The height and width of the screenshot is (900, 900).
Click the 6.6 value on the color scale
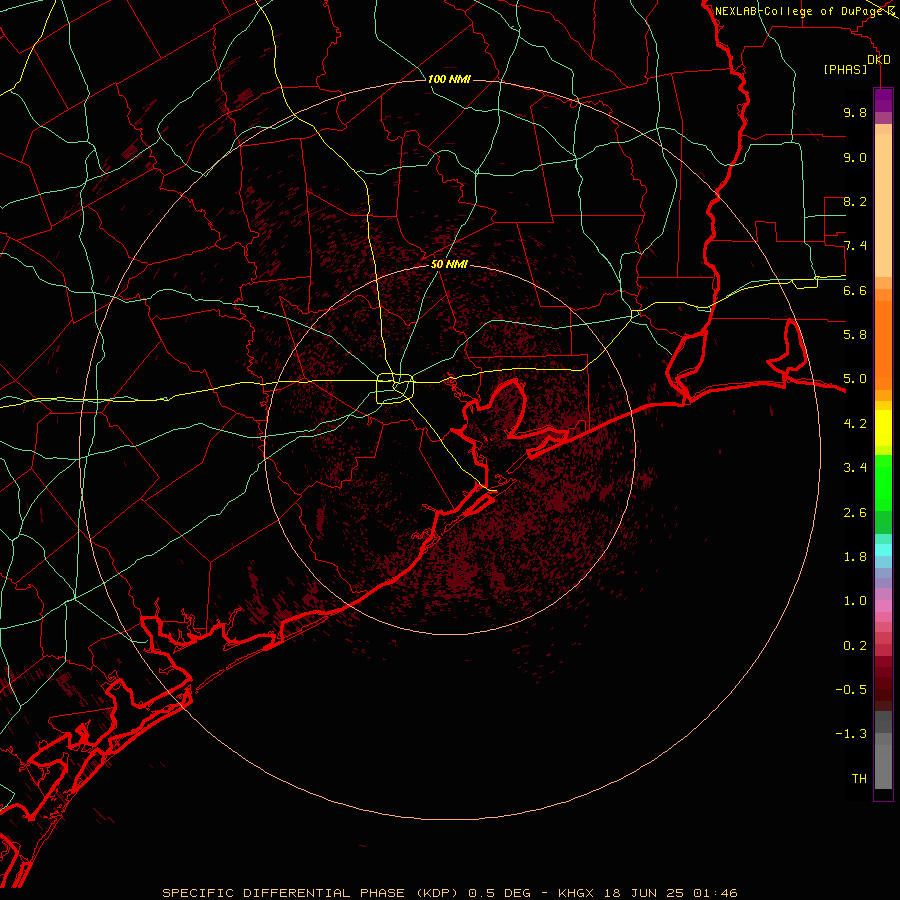(x=855, y=290)
